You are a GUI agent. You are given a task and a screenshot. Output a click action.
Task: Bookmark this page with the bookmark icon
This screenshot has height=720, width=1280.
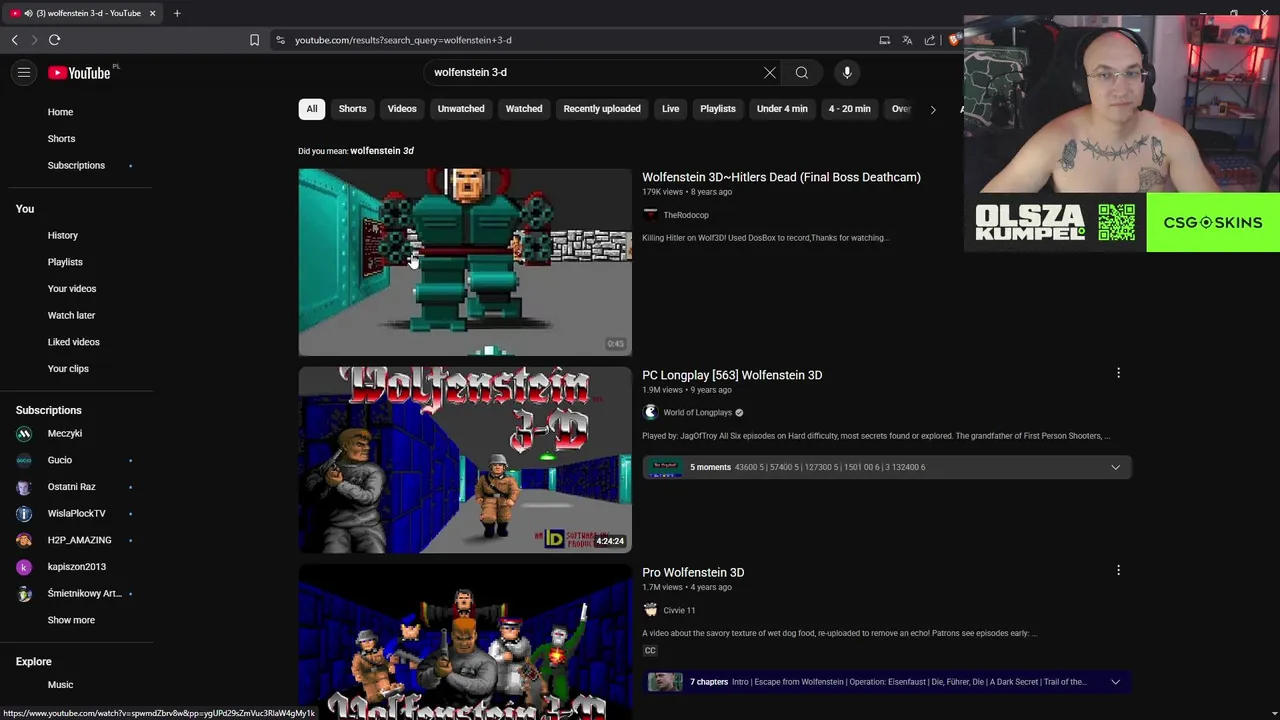coord(254,40)
